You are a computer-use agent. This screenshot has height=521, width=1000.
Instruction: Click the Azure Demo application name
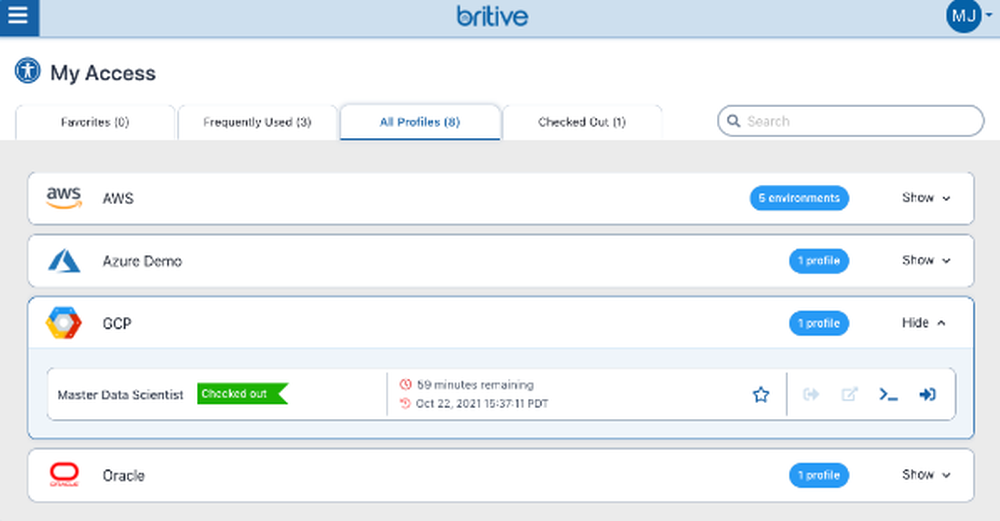click(142, 261)
